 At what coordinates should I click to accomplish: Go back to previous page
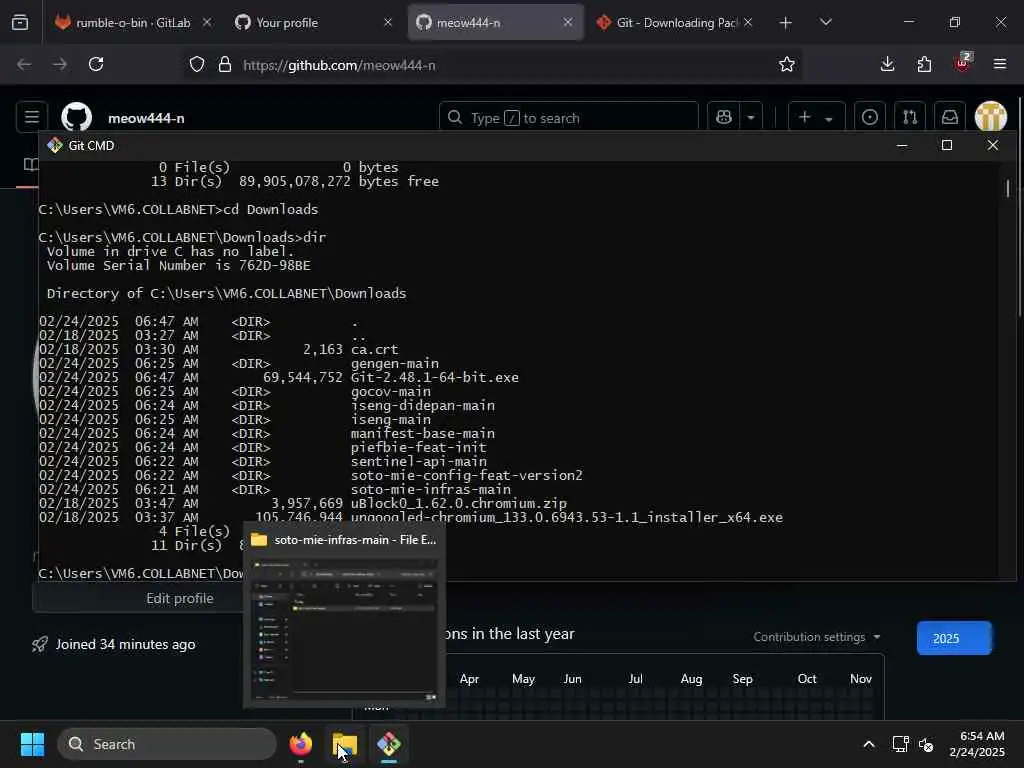(24, 64)
